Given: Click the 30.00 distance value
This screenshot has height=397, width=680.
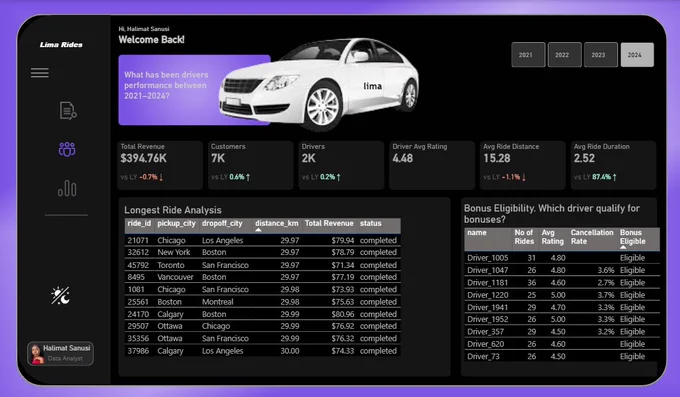Looking at the screenshot, I should [x=290, y=351].
